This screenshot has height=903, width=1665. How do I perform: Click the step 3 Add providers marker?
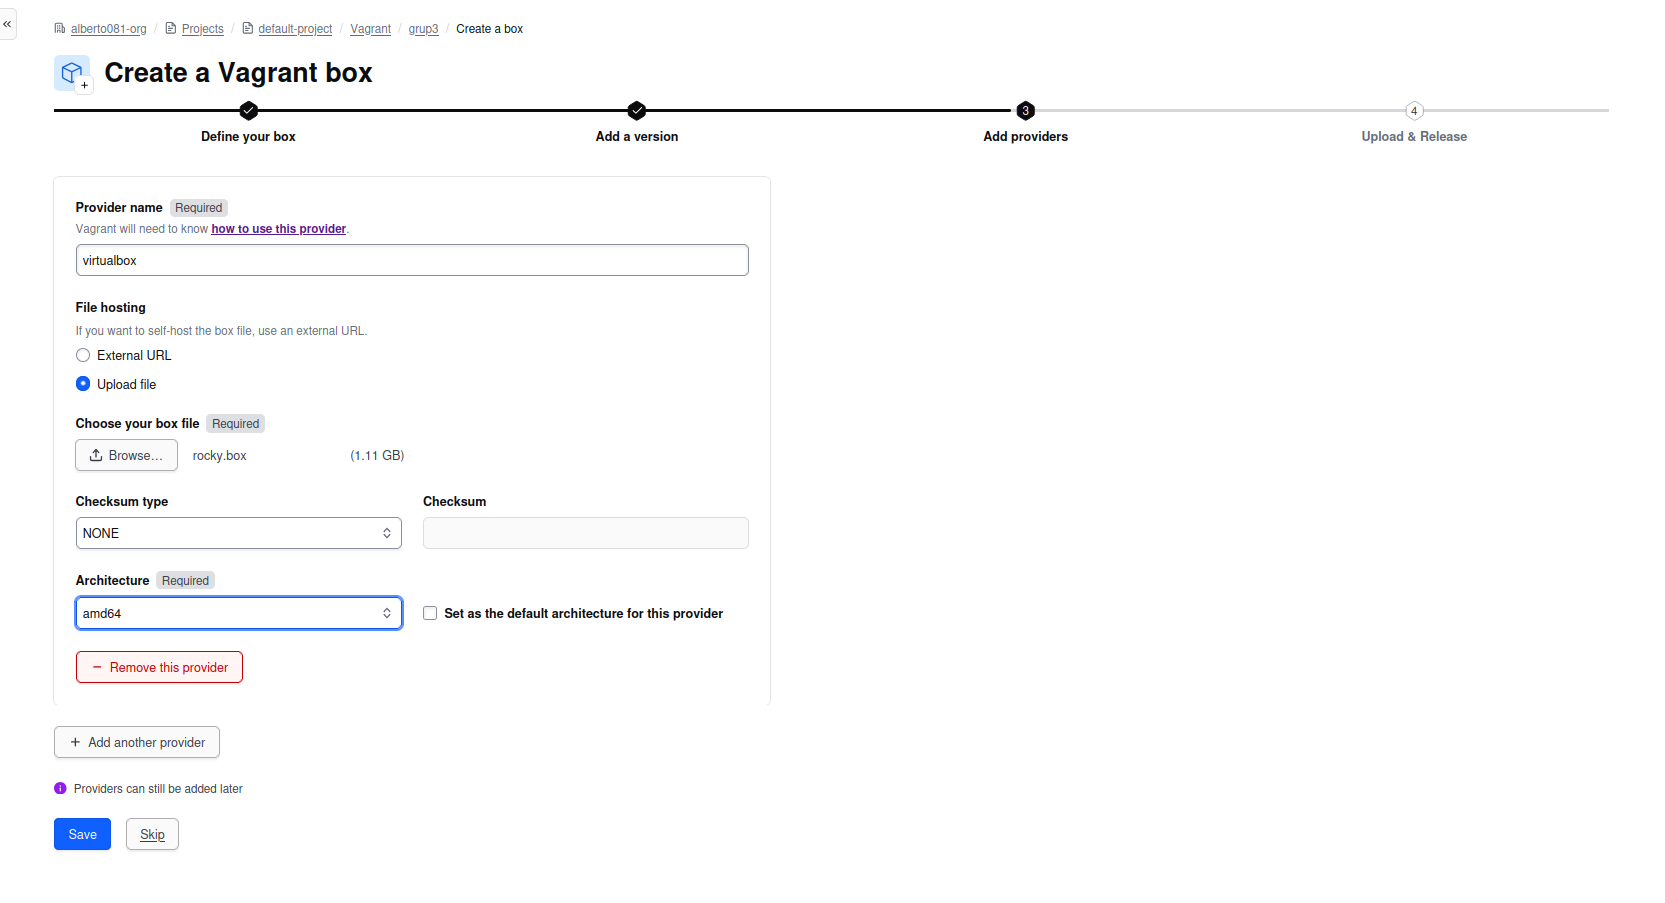(x=1025, y=111)
